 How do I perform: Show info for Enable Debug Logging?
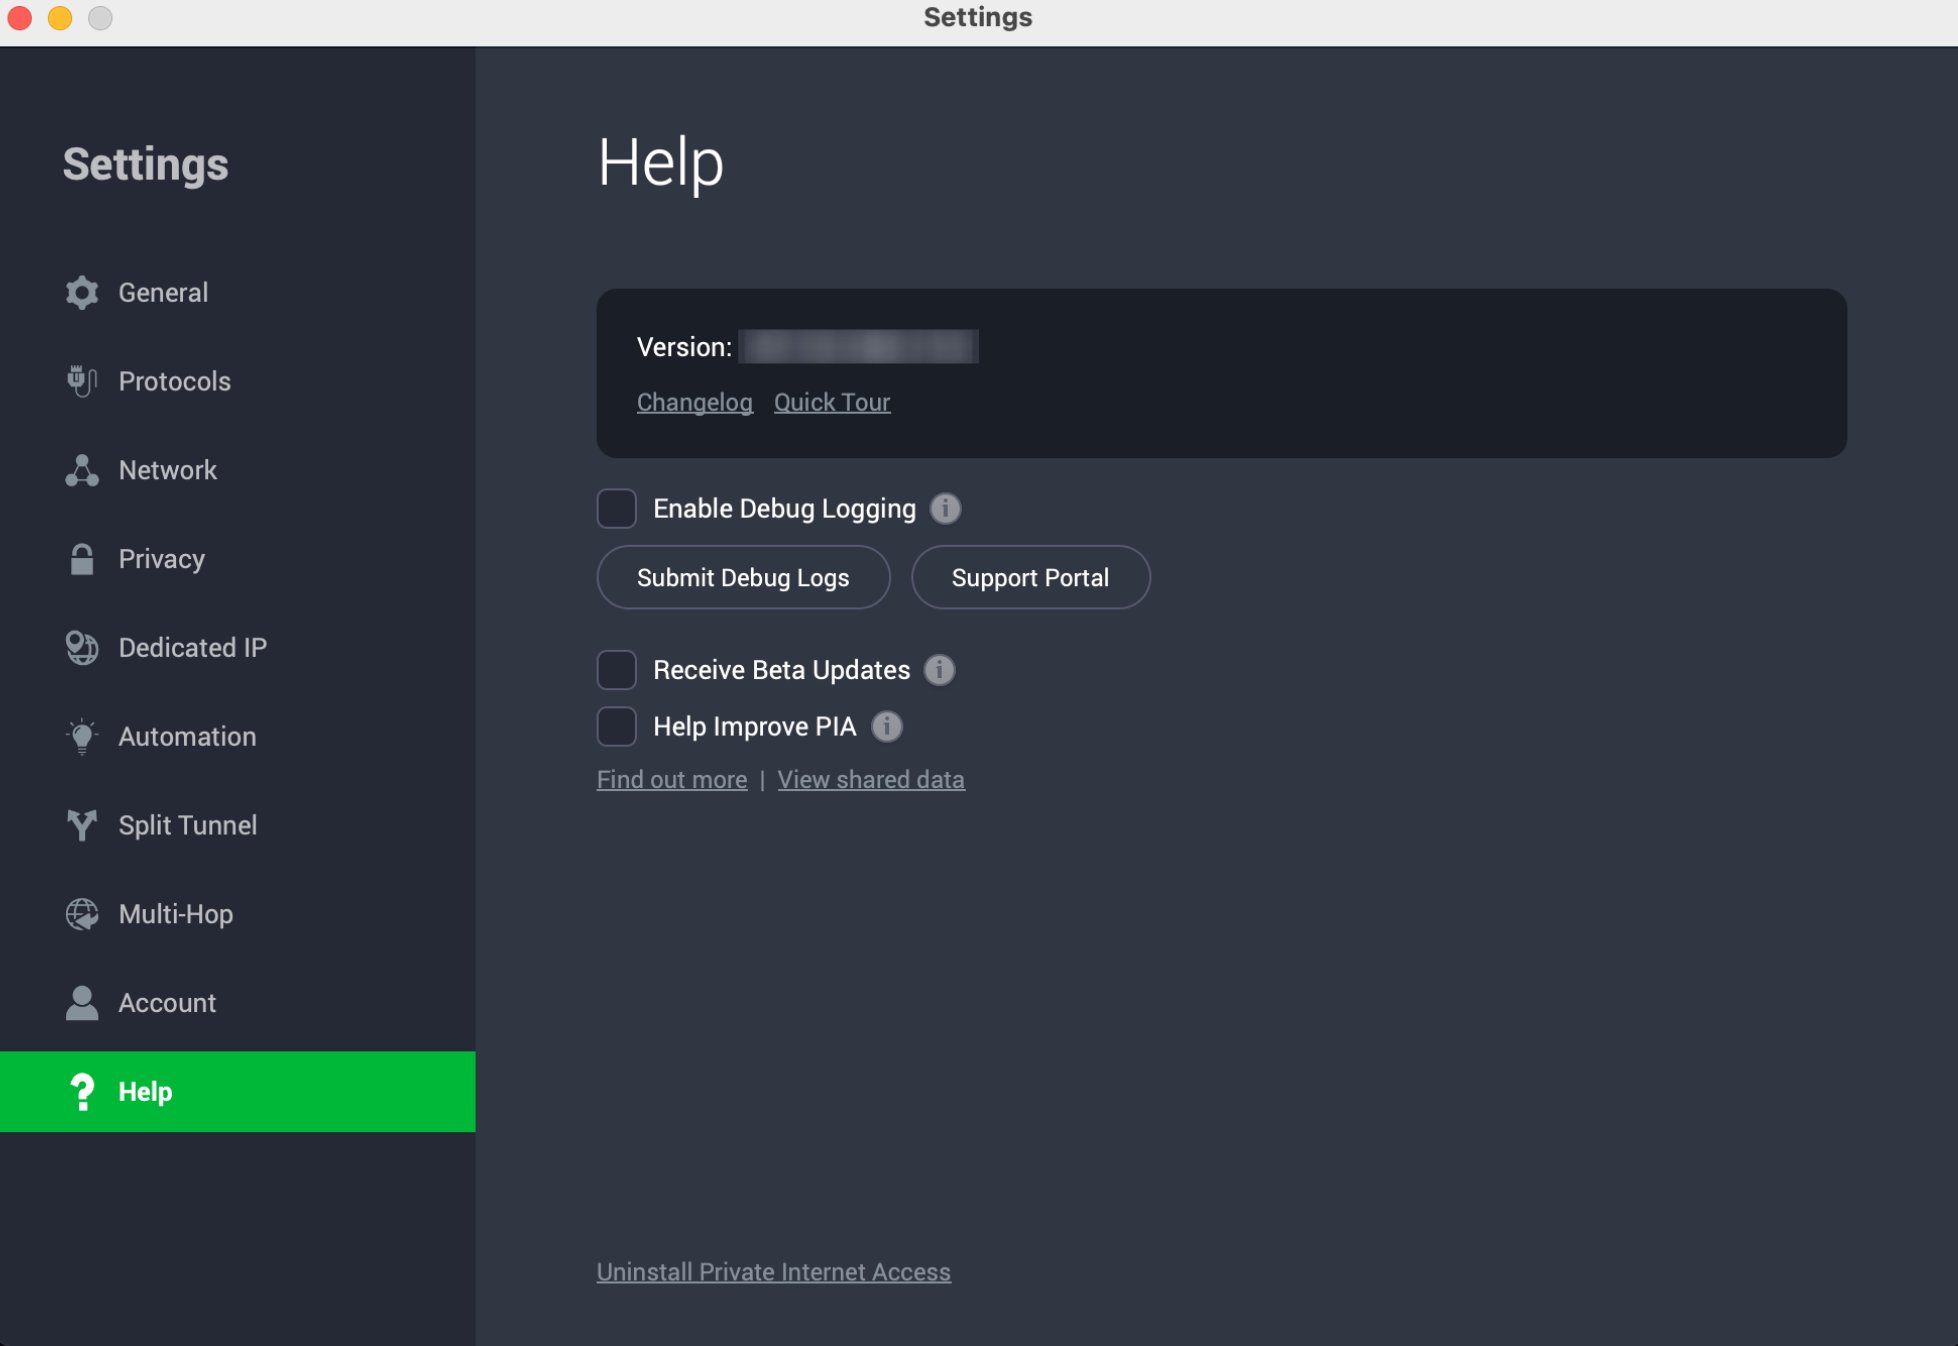(945, 508)
